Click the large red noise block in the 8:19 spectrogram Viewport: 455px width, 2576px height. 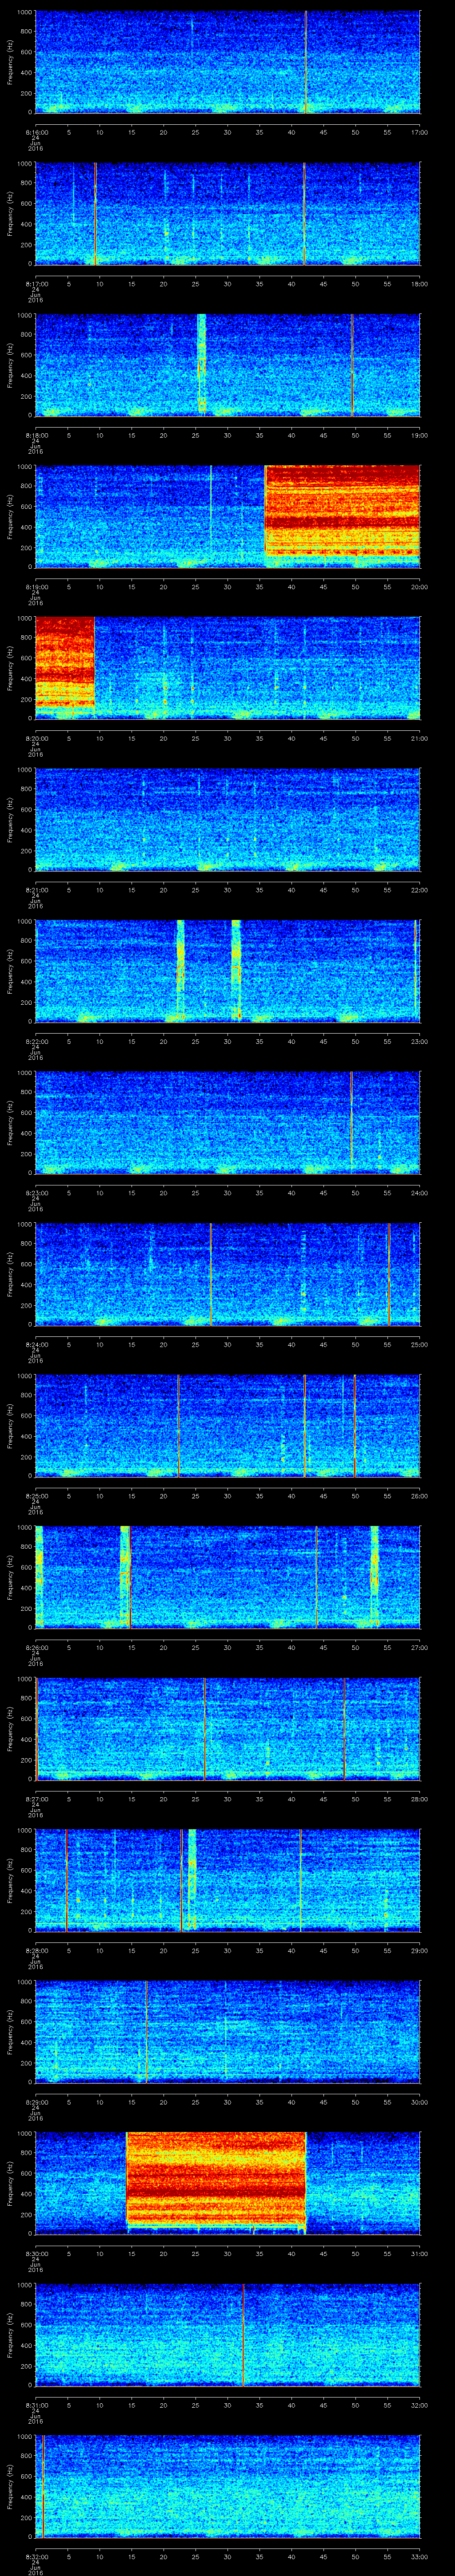point(342,510)
